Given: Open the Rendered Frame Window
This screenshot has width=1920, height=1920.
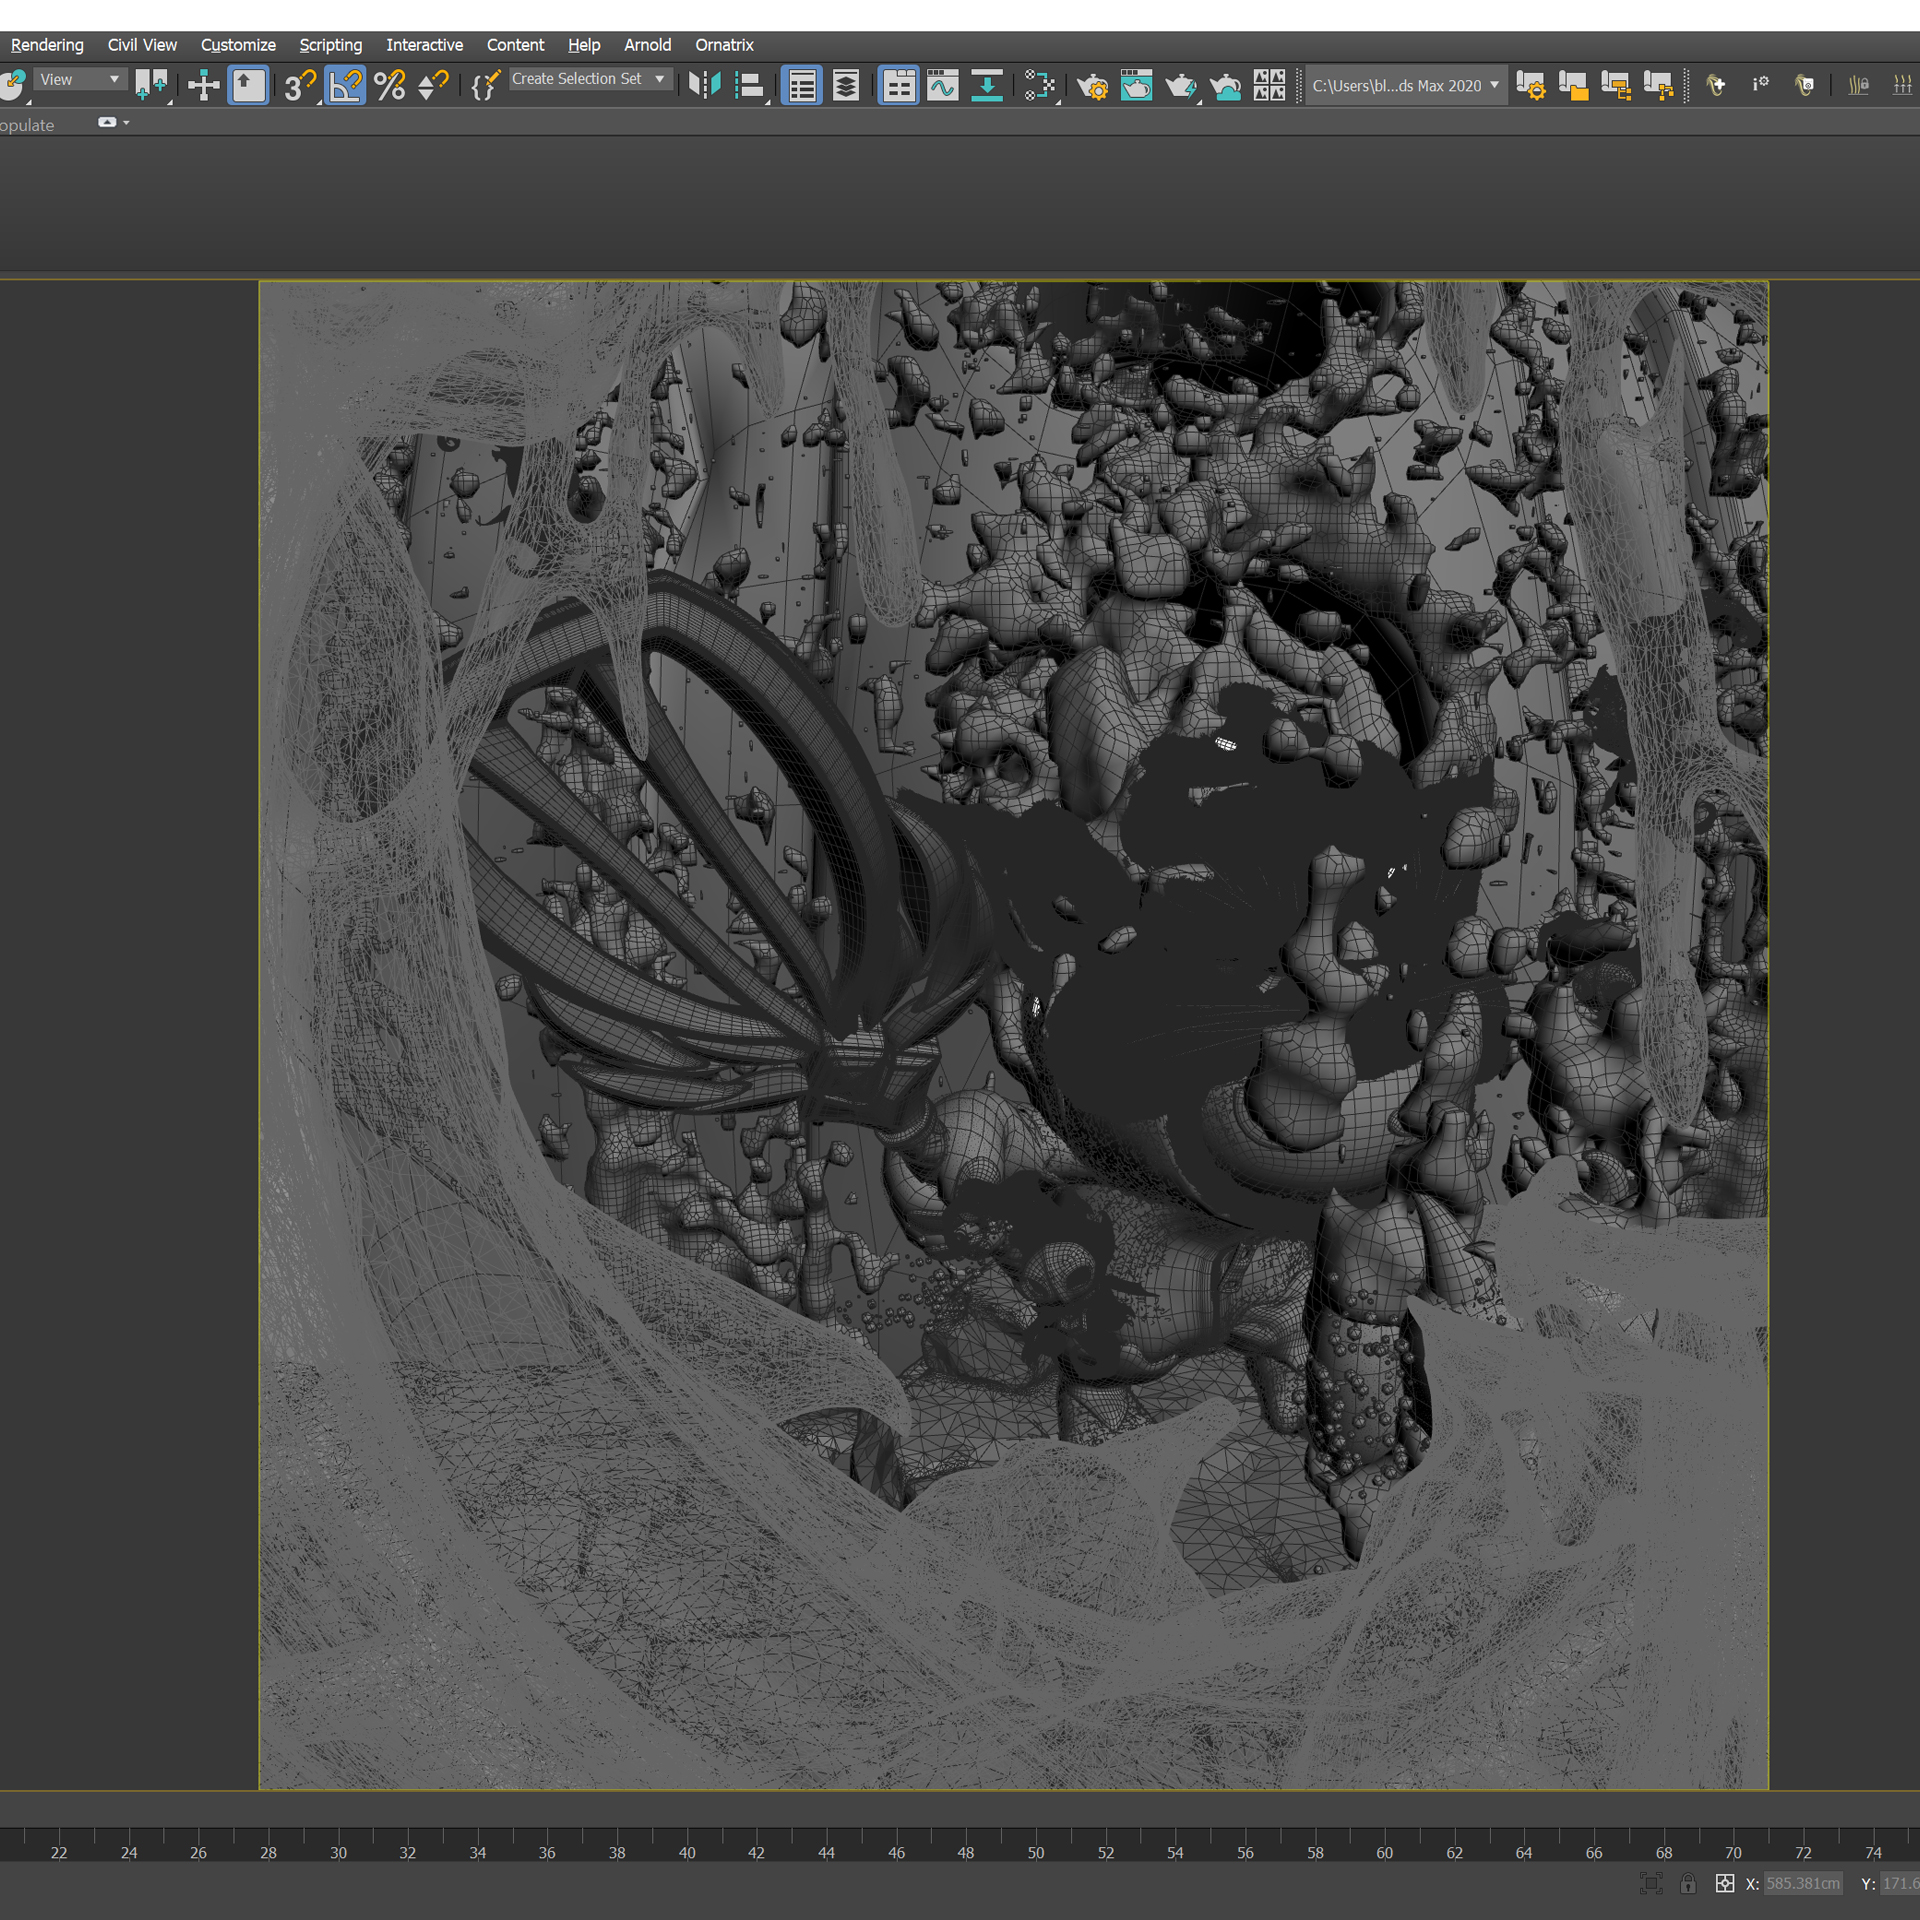Looking at the screenshot, I should tap(1136, 86).
